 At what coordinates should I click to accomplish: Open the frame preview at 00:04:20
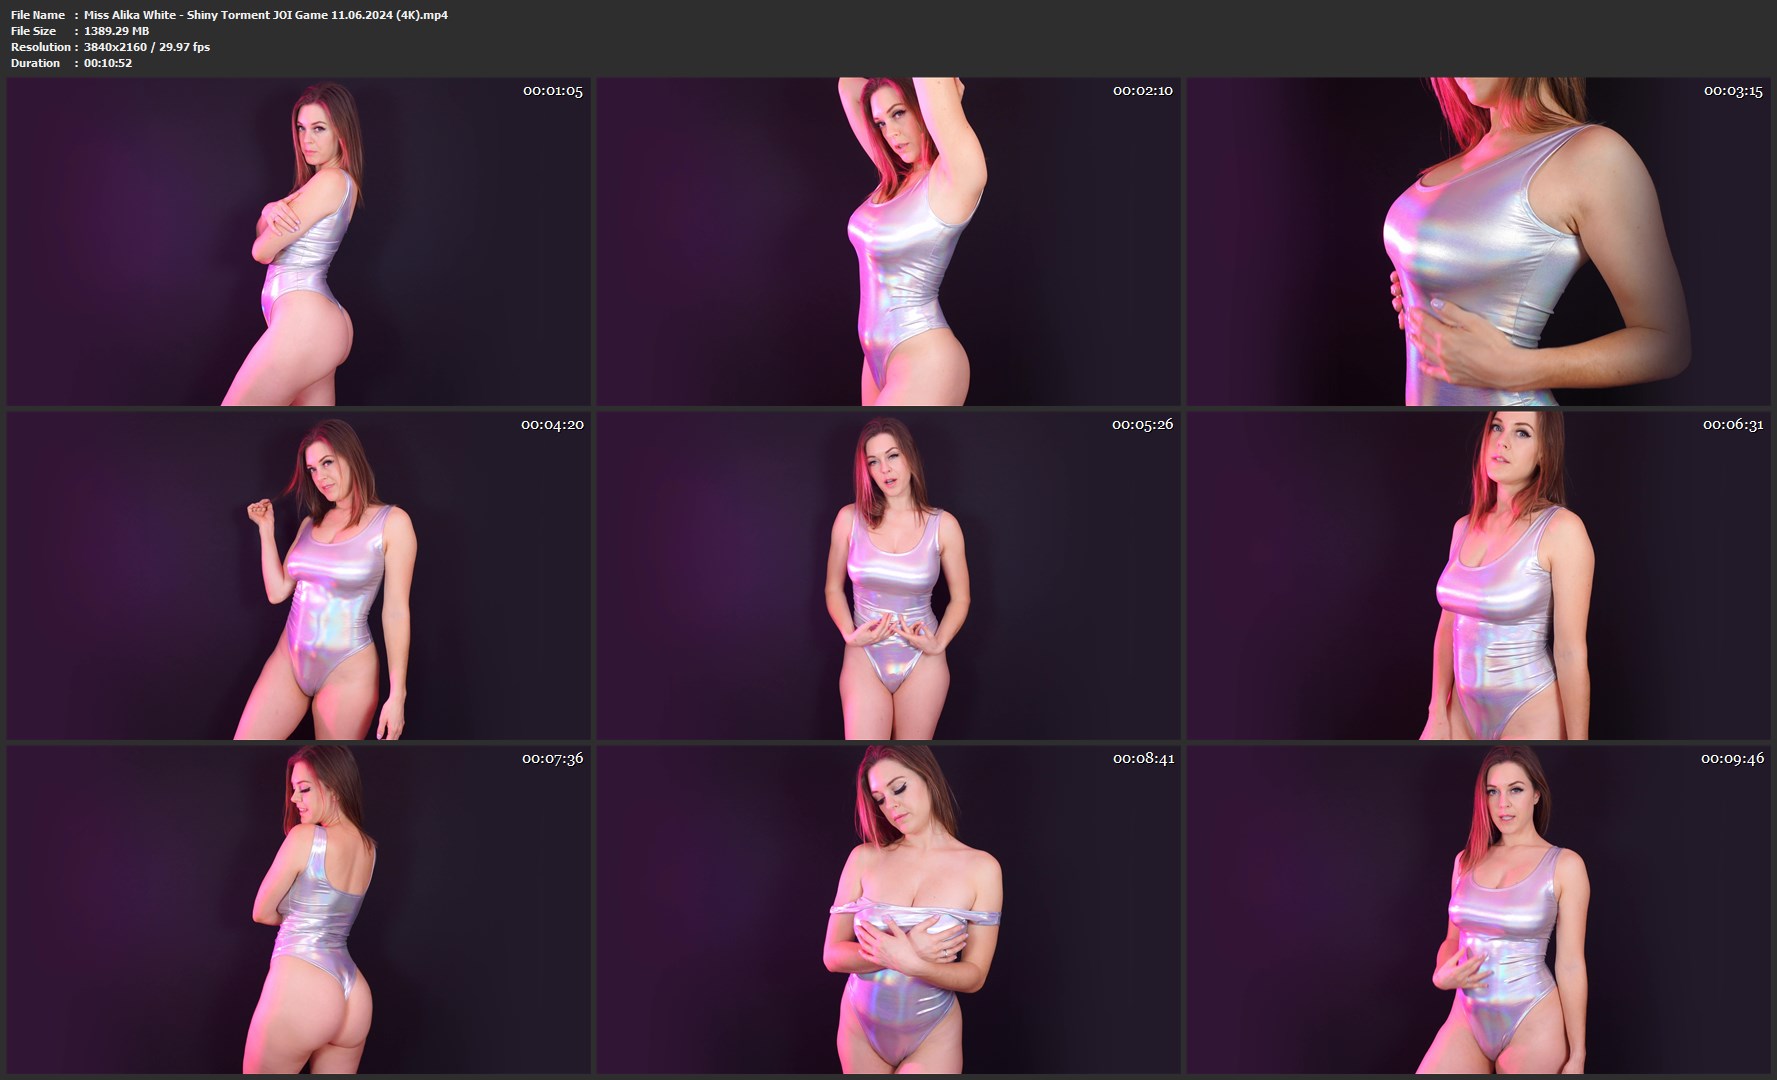(298, 576)
